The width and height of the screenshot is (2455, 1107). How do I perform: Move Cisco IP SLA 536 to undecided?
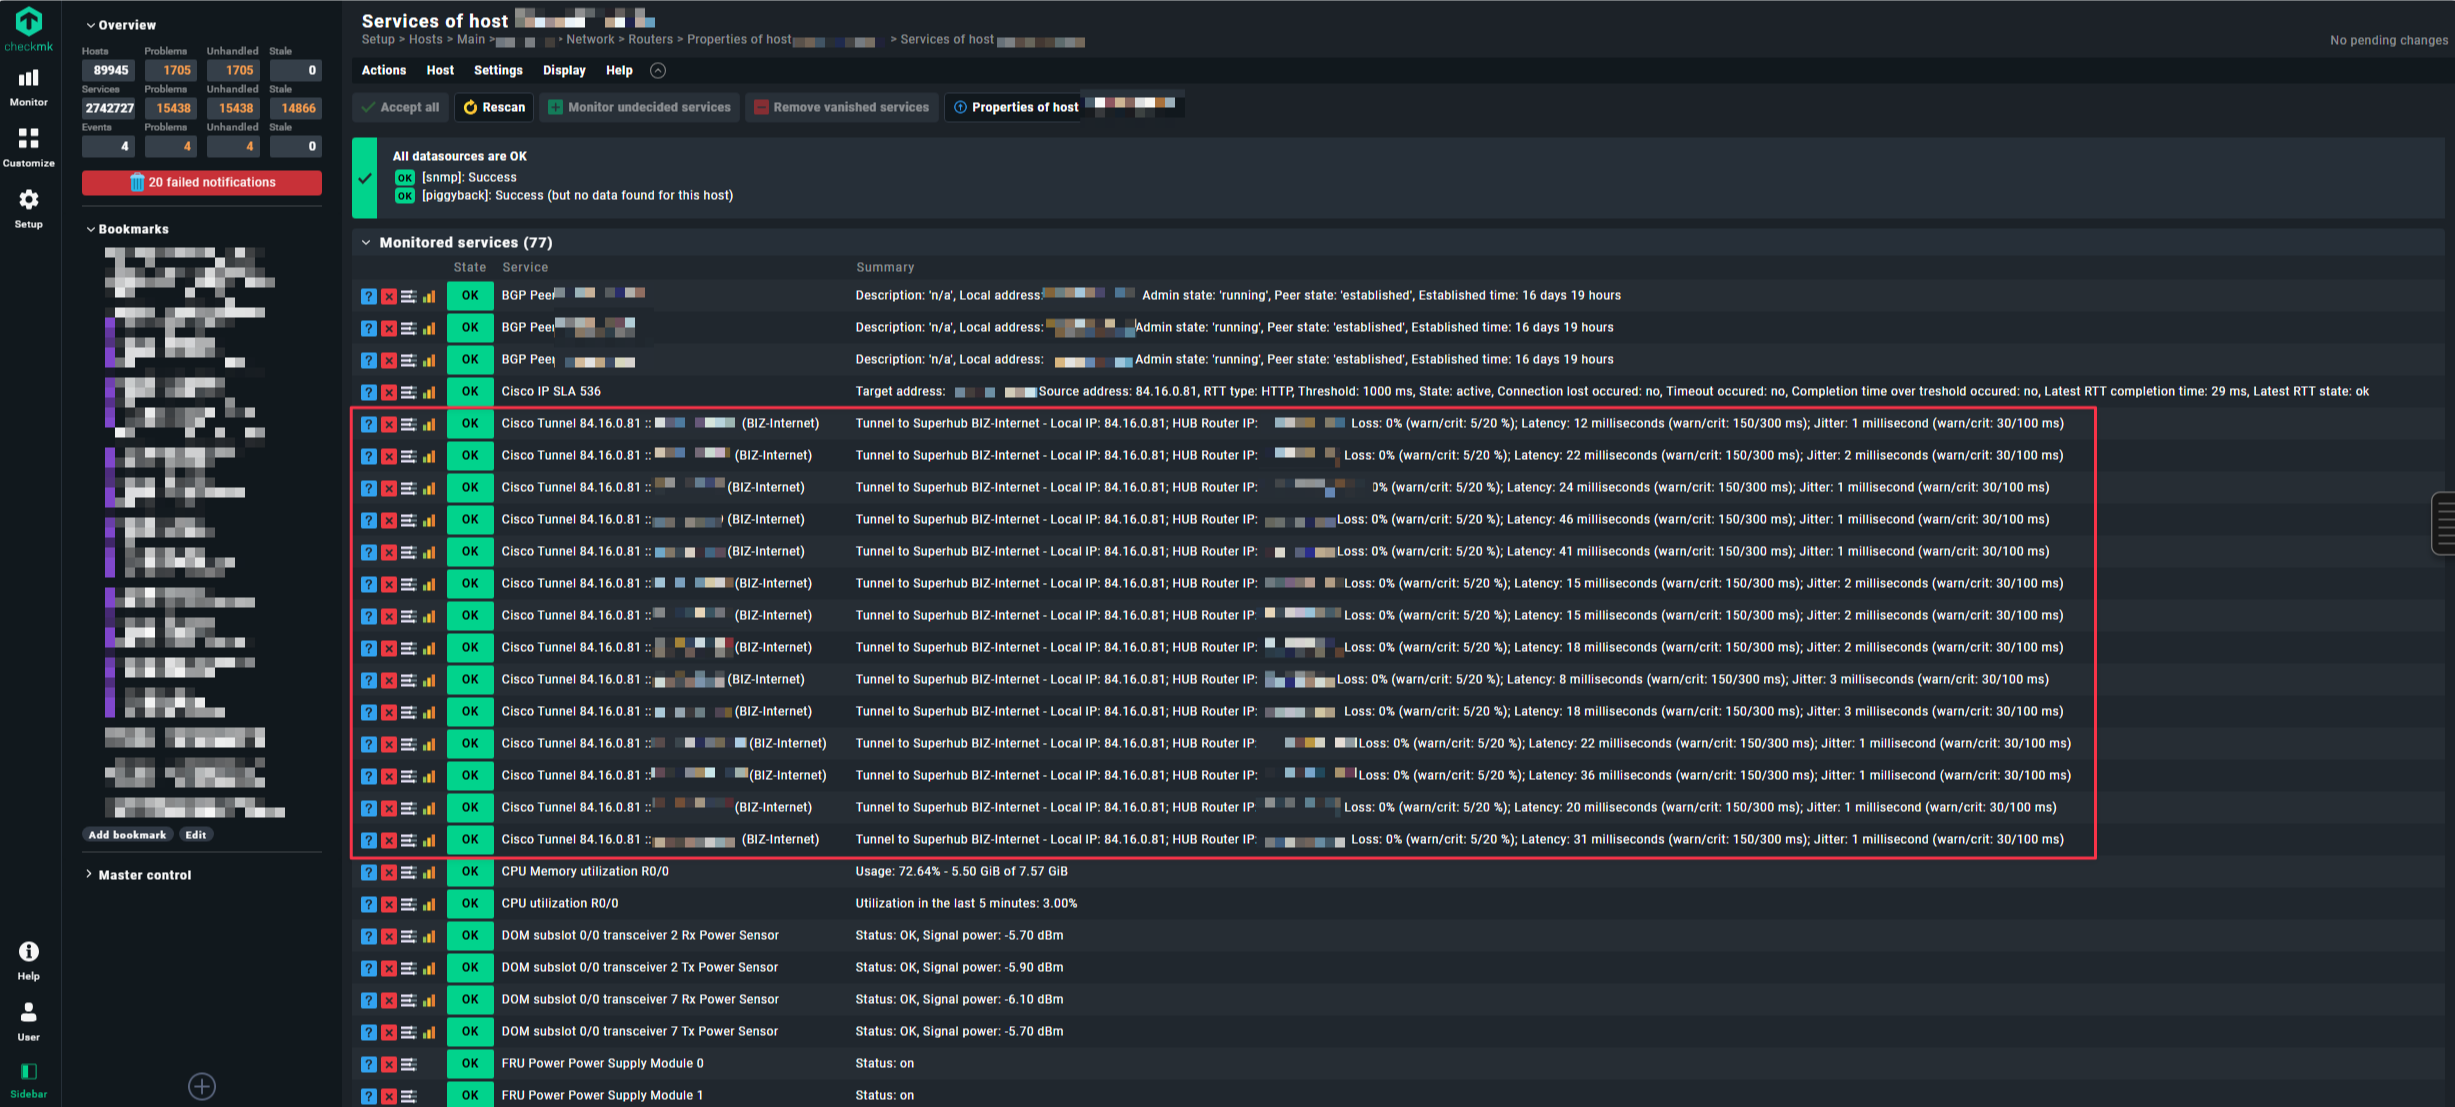369,392
